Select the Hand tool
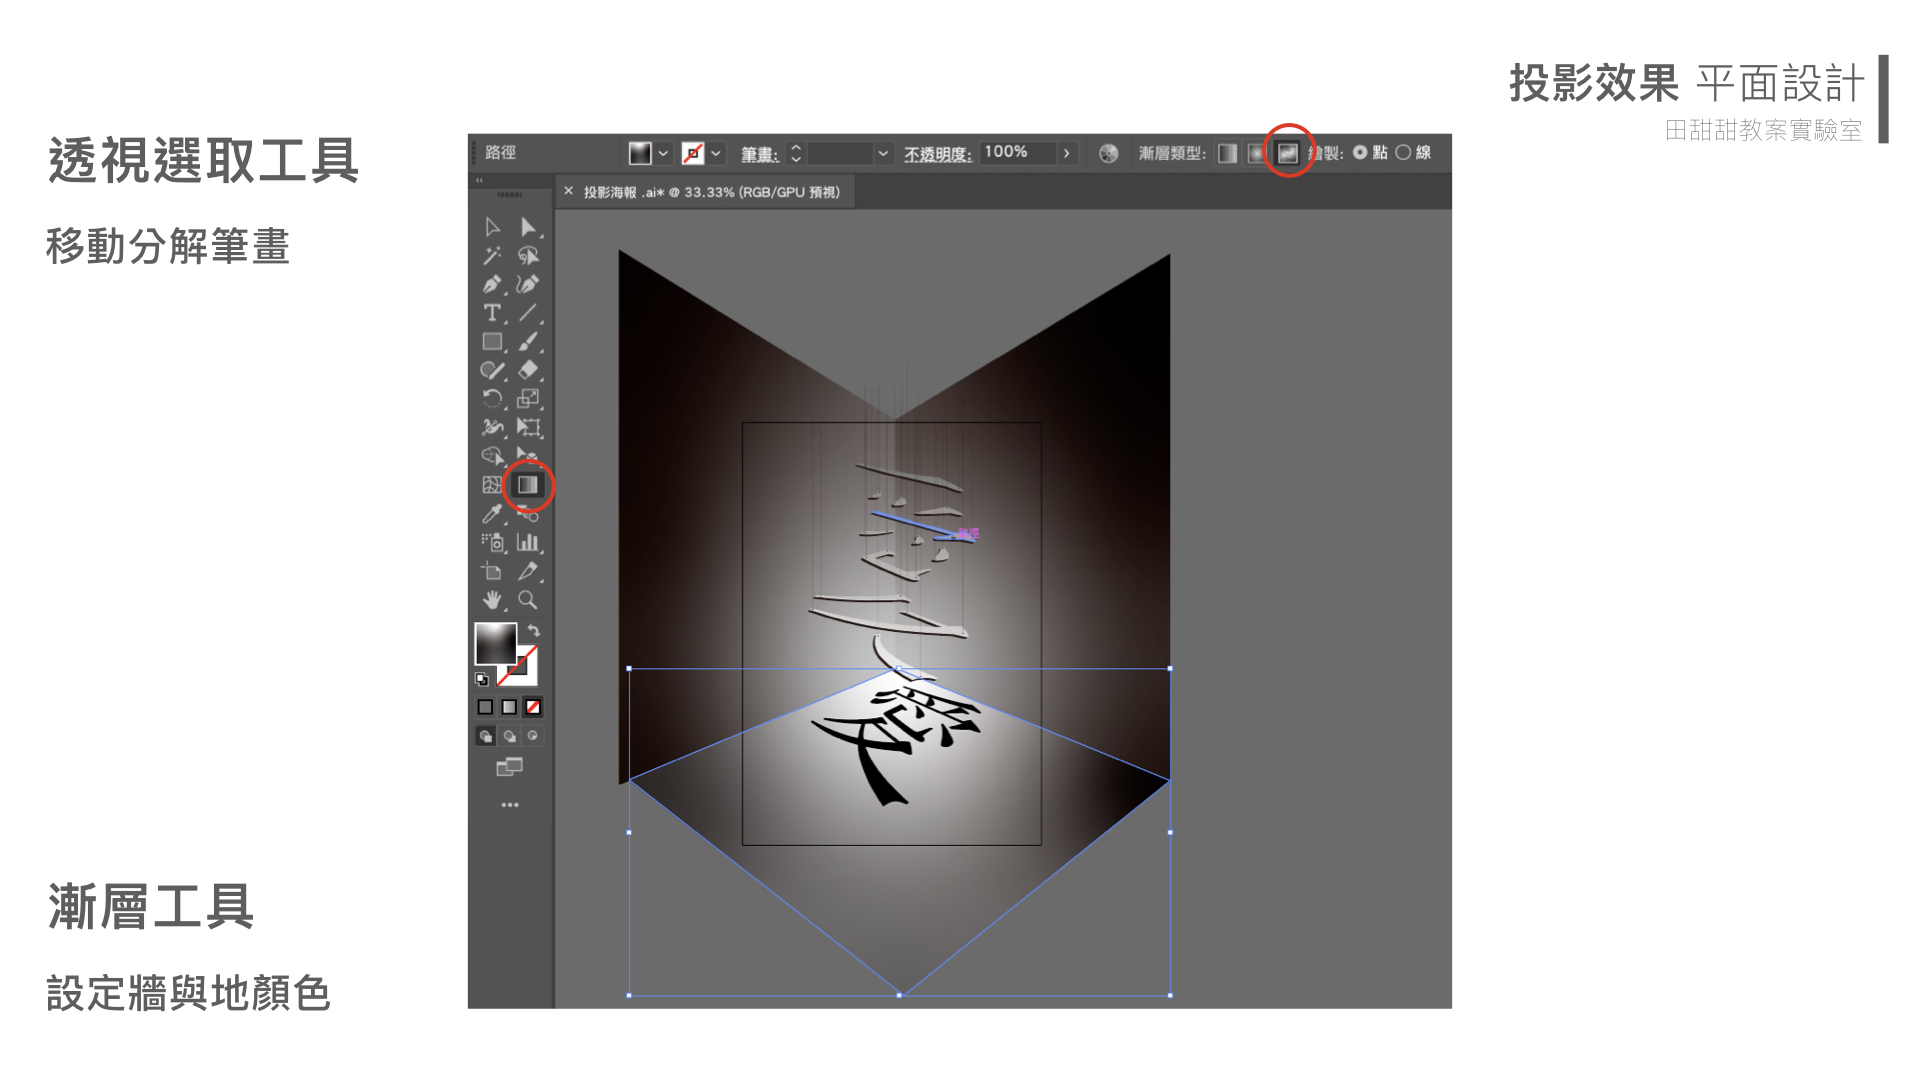The width and height of the screenshot is (1920, 1080). point(491,600)
